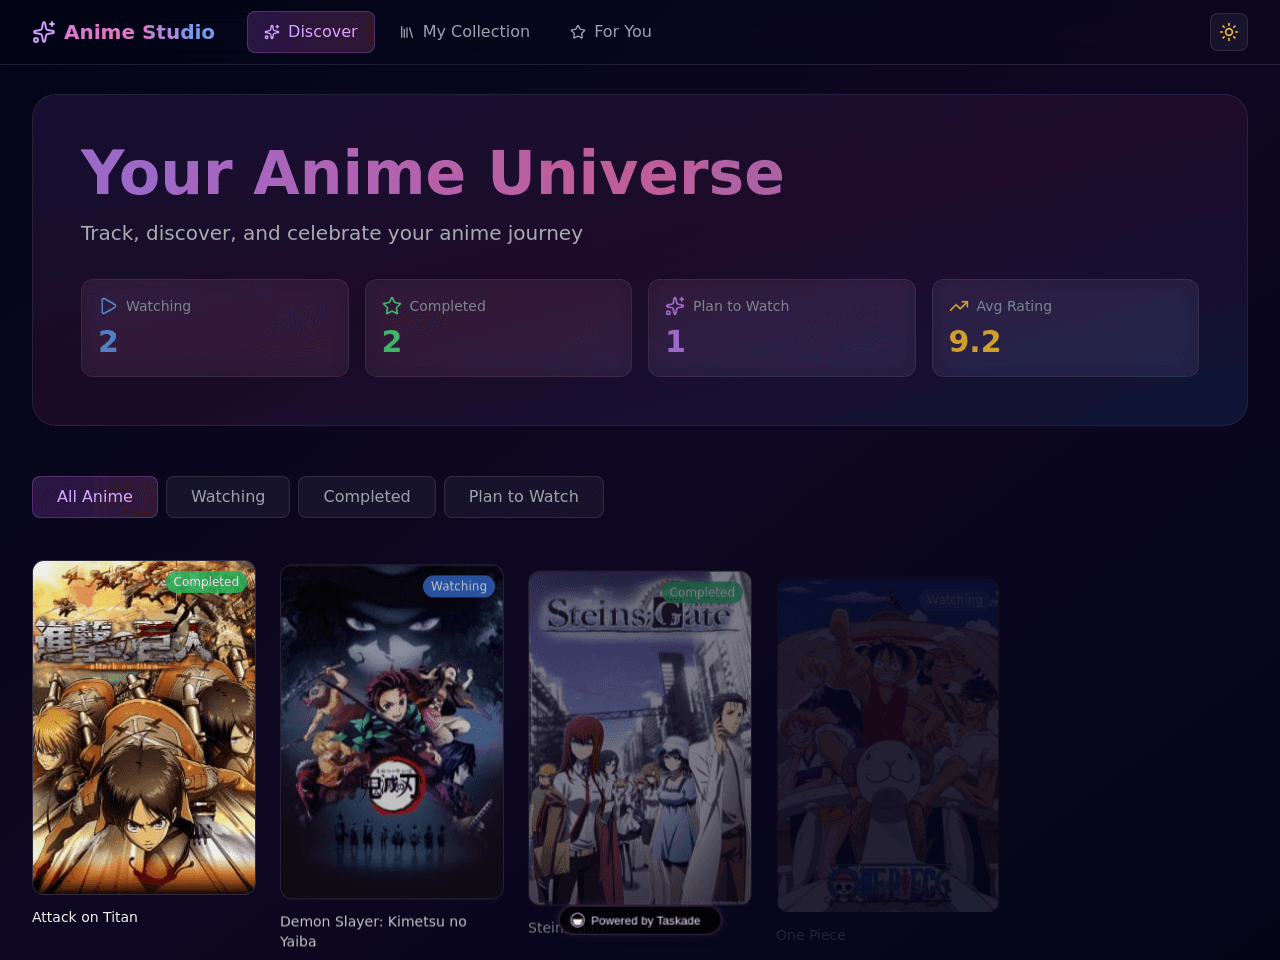
Task: Filter by Plan to Watch
Action: [524, 497]
